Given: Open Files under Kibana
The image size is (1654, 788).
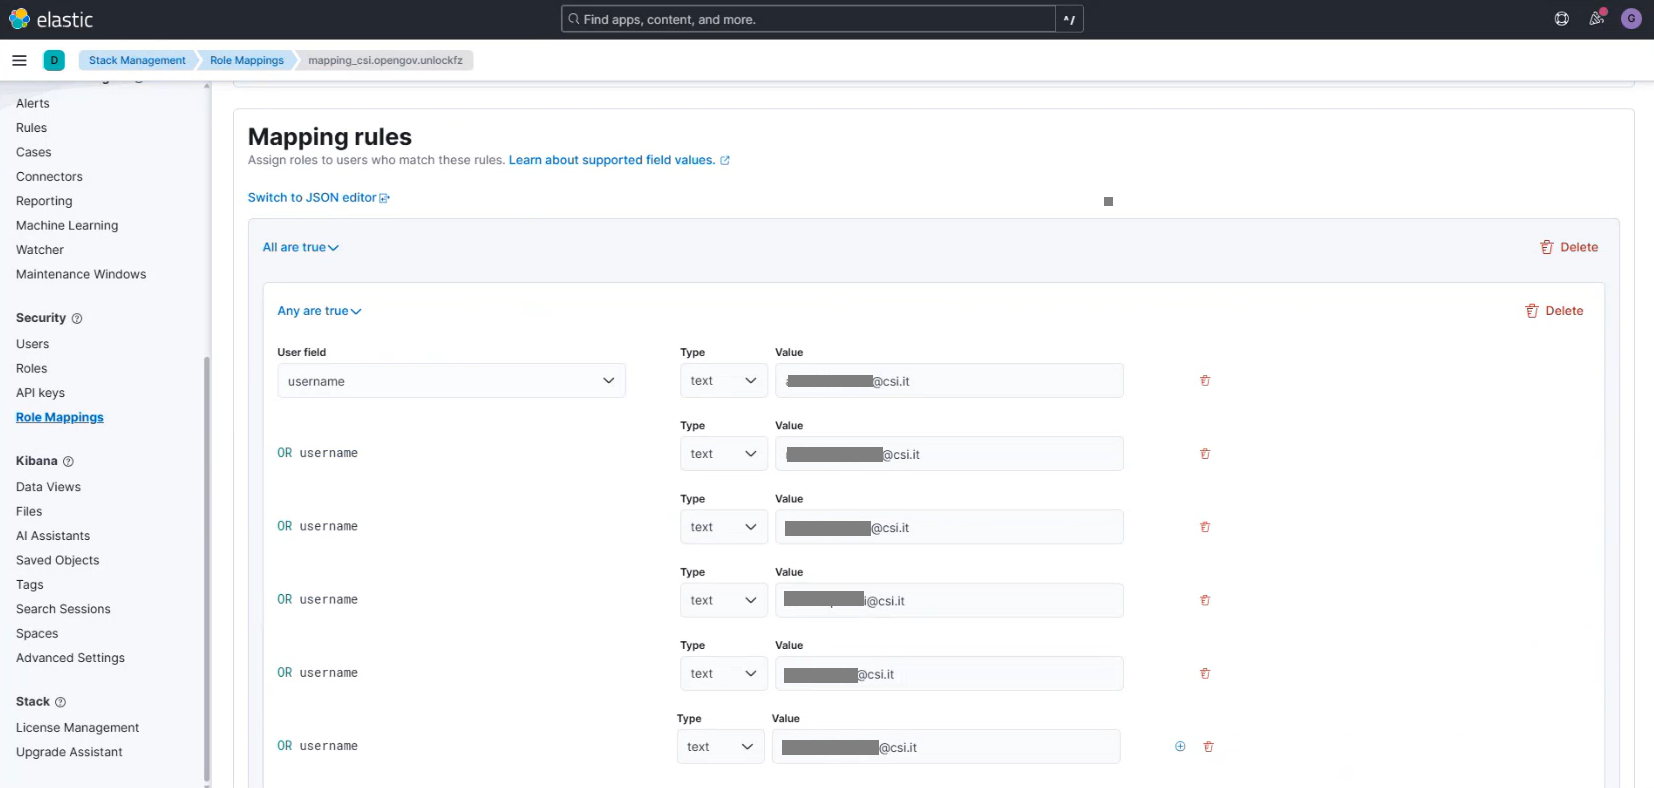Looking at the screenshot, I should [29, 511].
